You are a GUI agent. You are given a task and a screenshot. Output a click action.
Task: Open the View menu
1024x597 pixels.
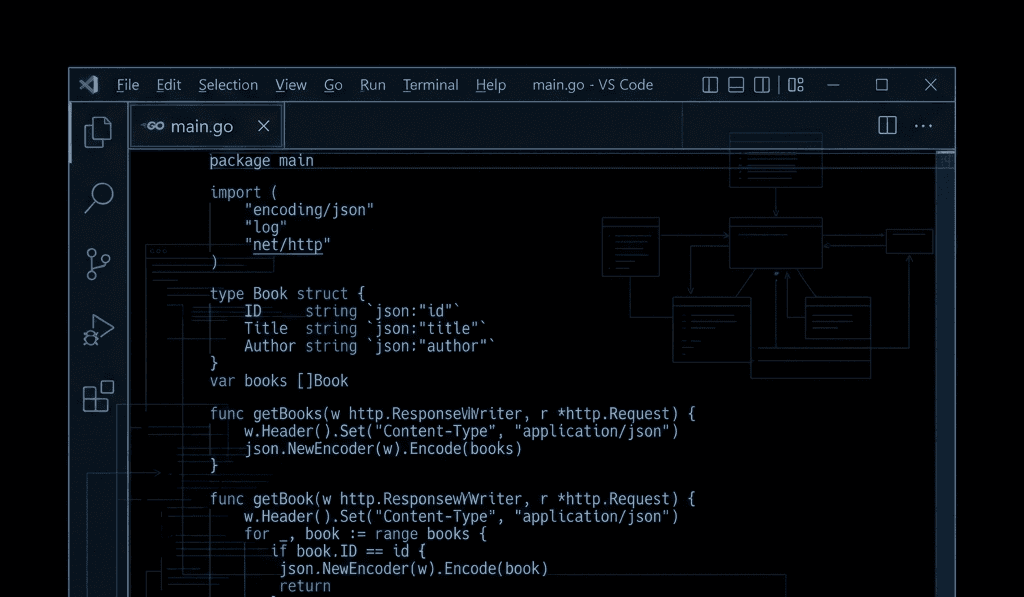291,85
